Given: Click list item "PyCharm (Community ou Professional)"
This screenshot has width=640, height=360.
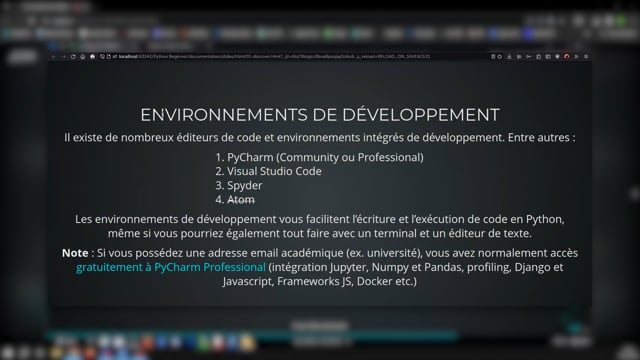Looking at the screenshot, I should click(325, 157).
